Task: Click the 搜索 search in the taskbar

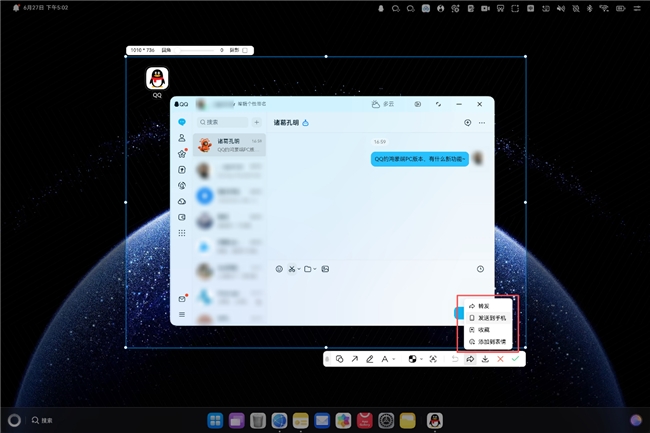Action: point(42,421)
